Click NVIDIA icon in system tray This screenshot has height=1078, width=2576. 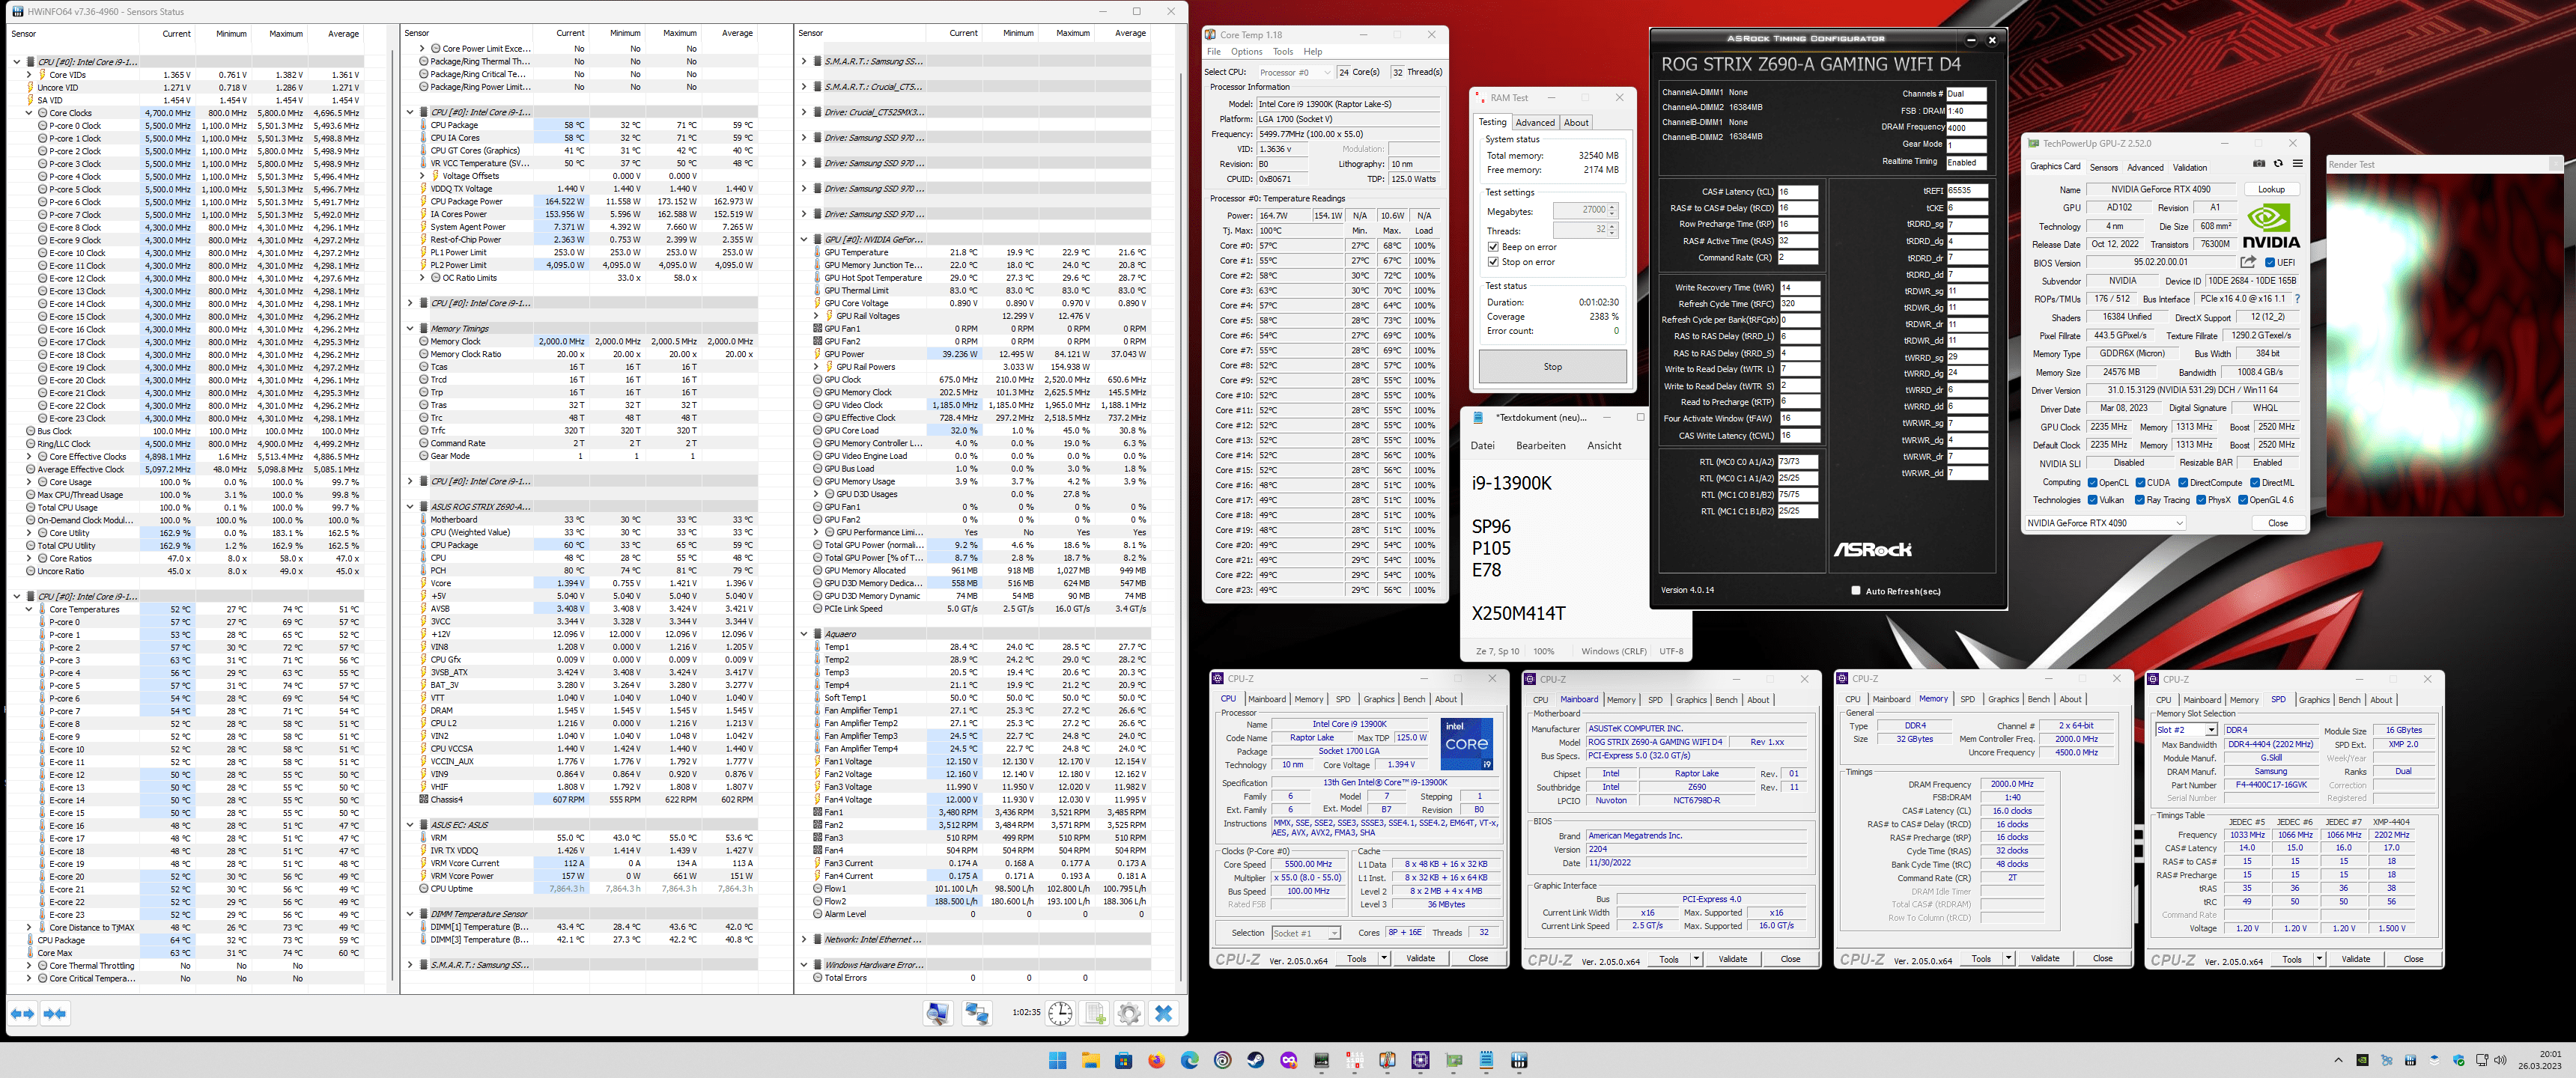click(2362, 1060)
